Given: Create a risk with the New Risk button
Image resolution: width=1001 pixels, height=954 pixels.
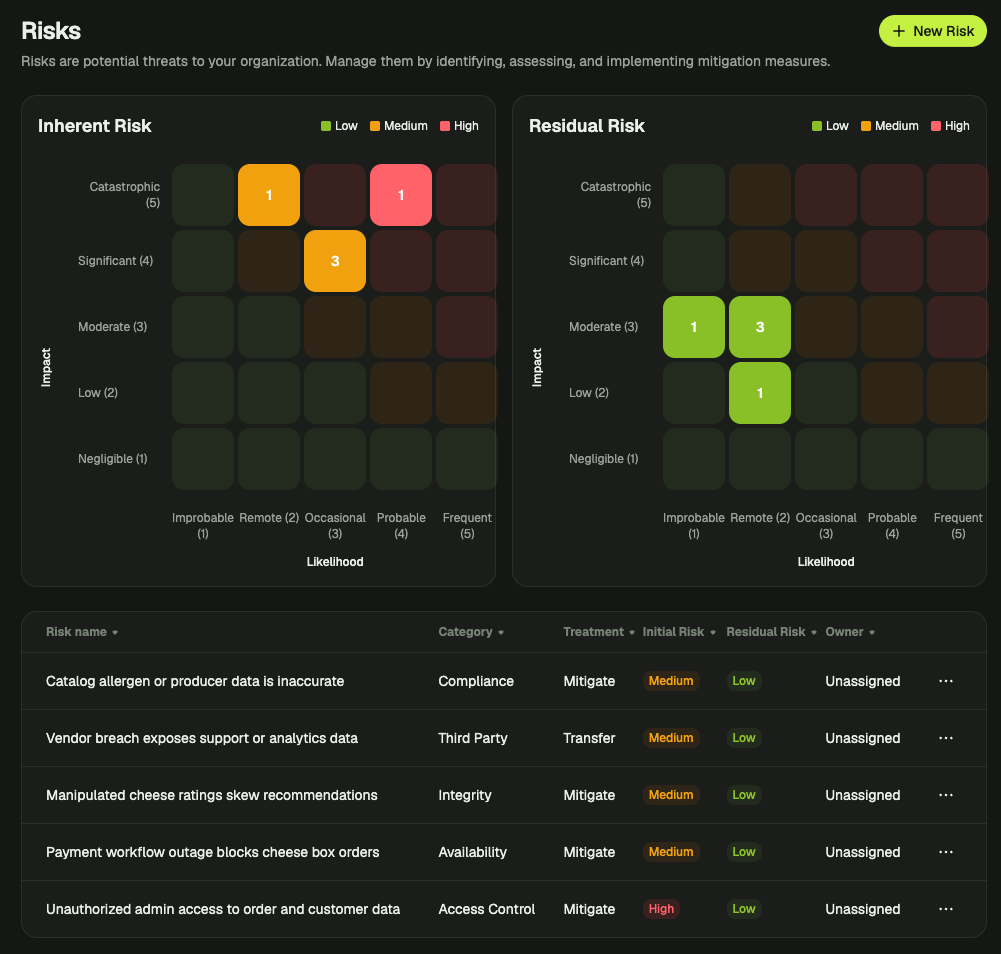Looking at the screenshot, I should [932, 31].
